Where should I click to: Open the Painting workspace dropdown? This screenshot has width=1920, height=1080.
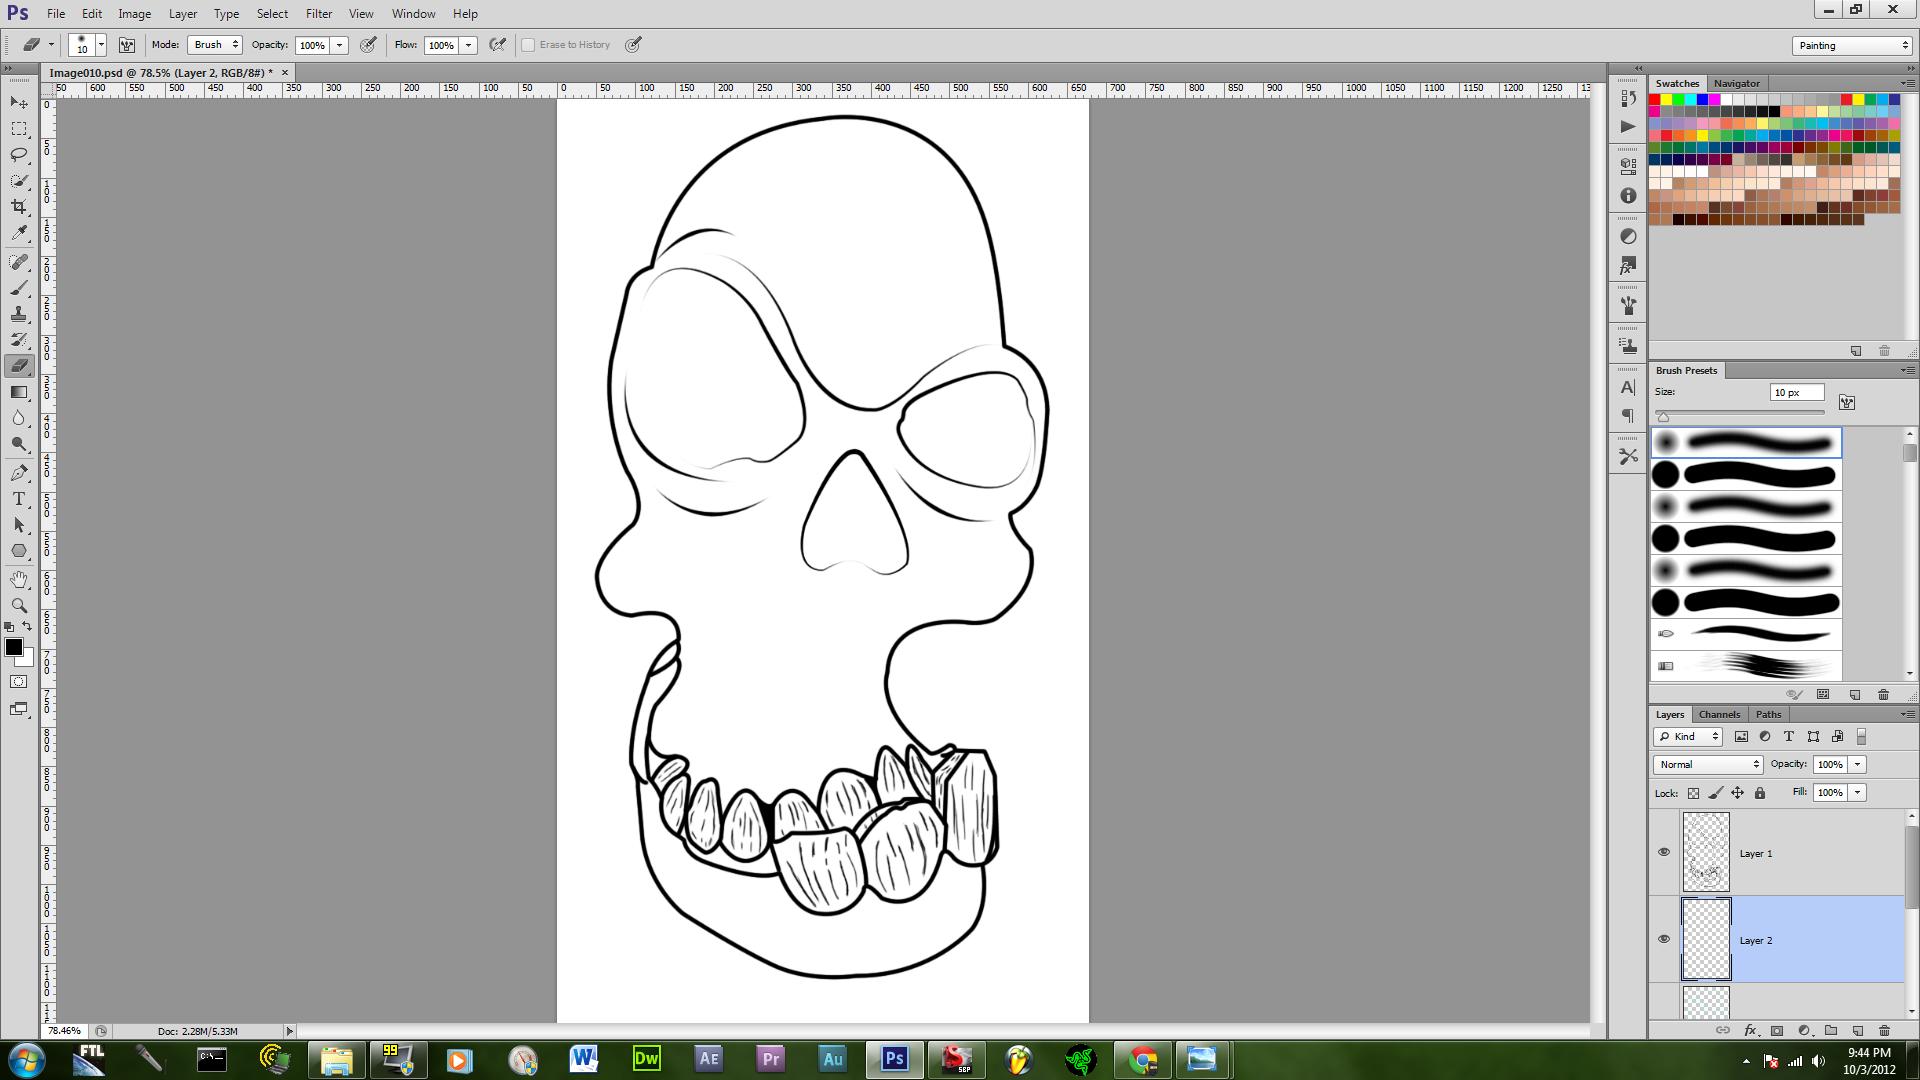[1852, 45]
